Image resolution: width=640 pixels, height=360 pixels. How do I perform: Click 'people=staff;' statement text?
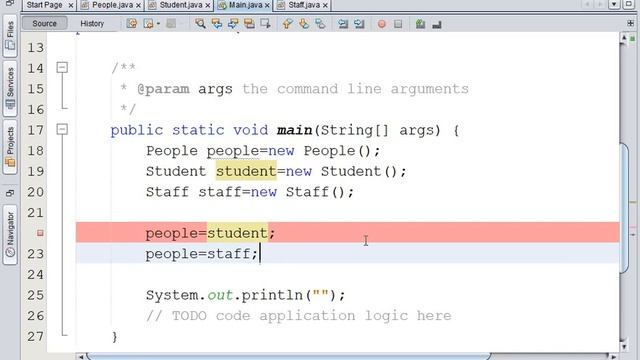pyautogui.click(x=202, y=254)
